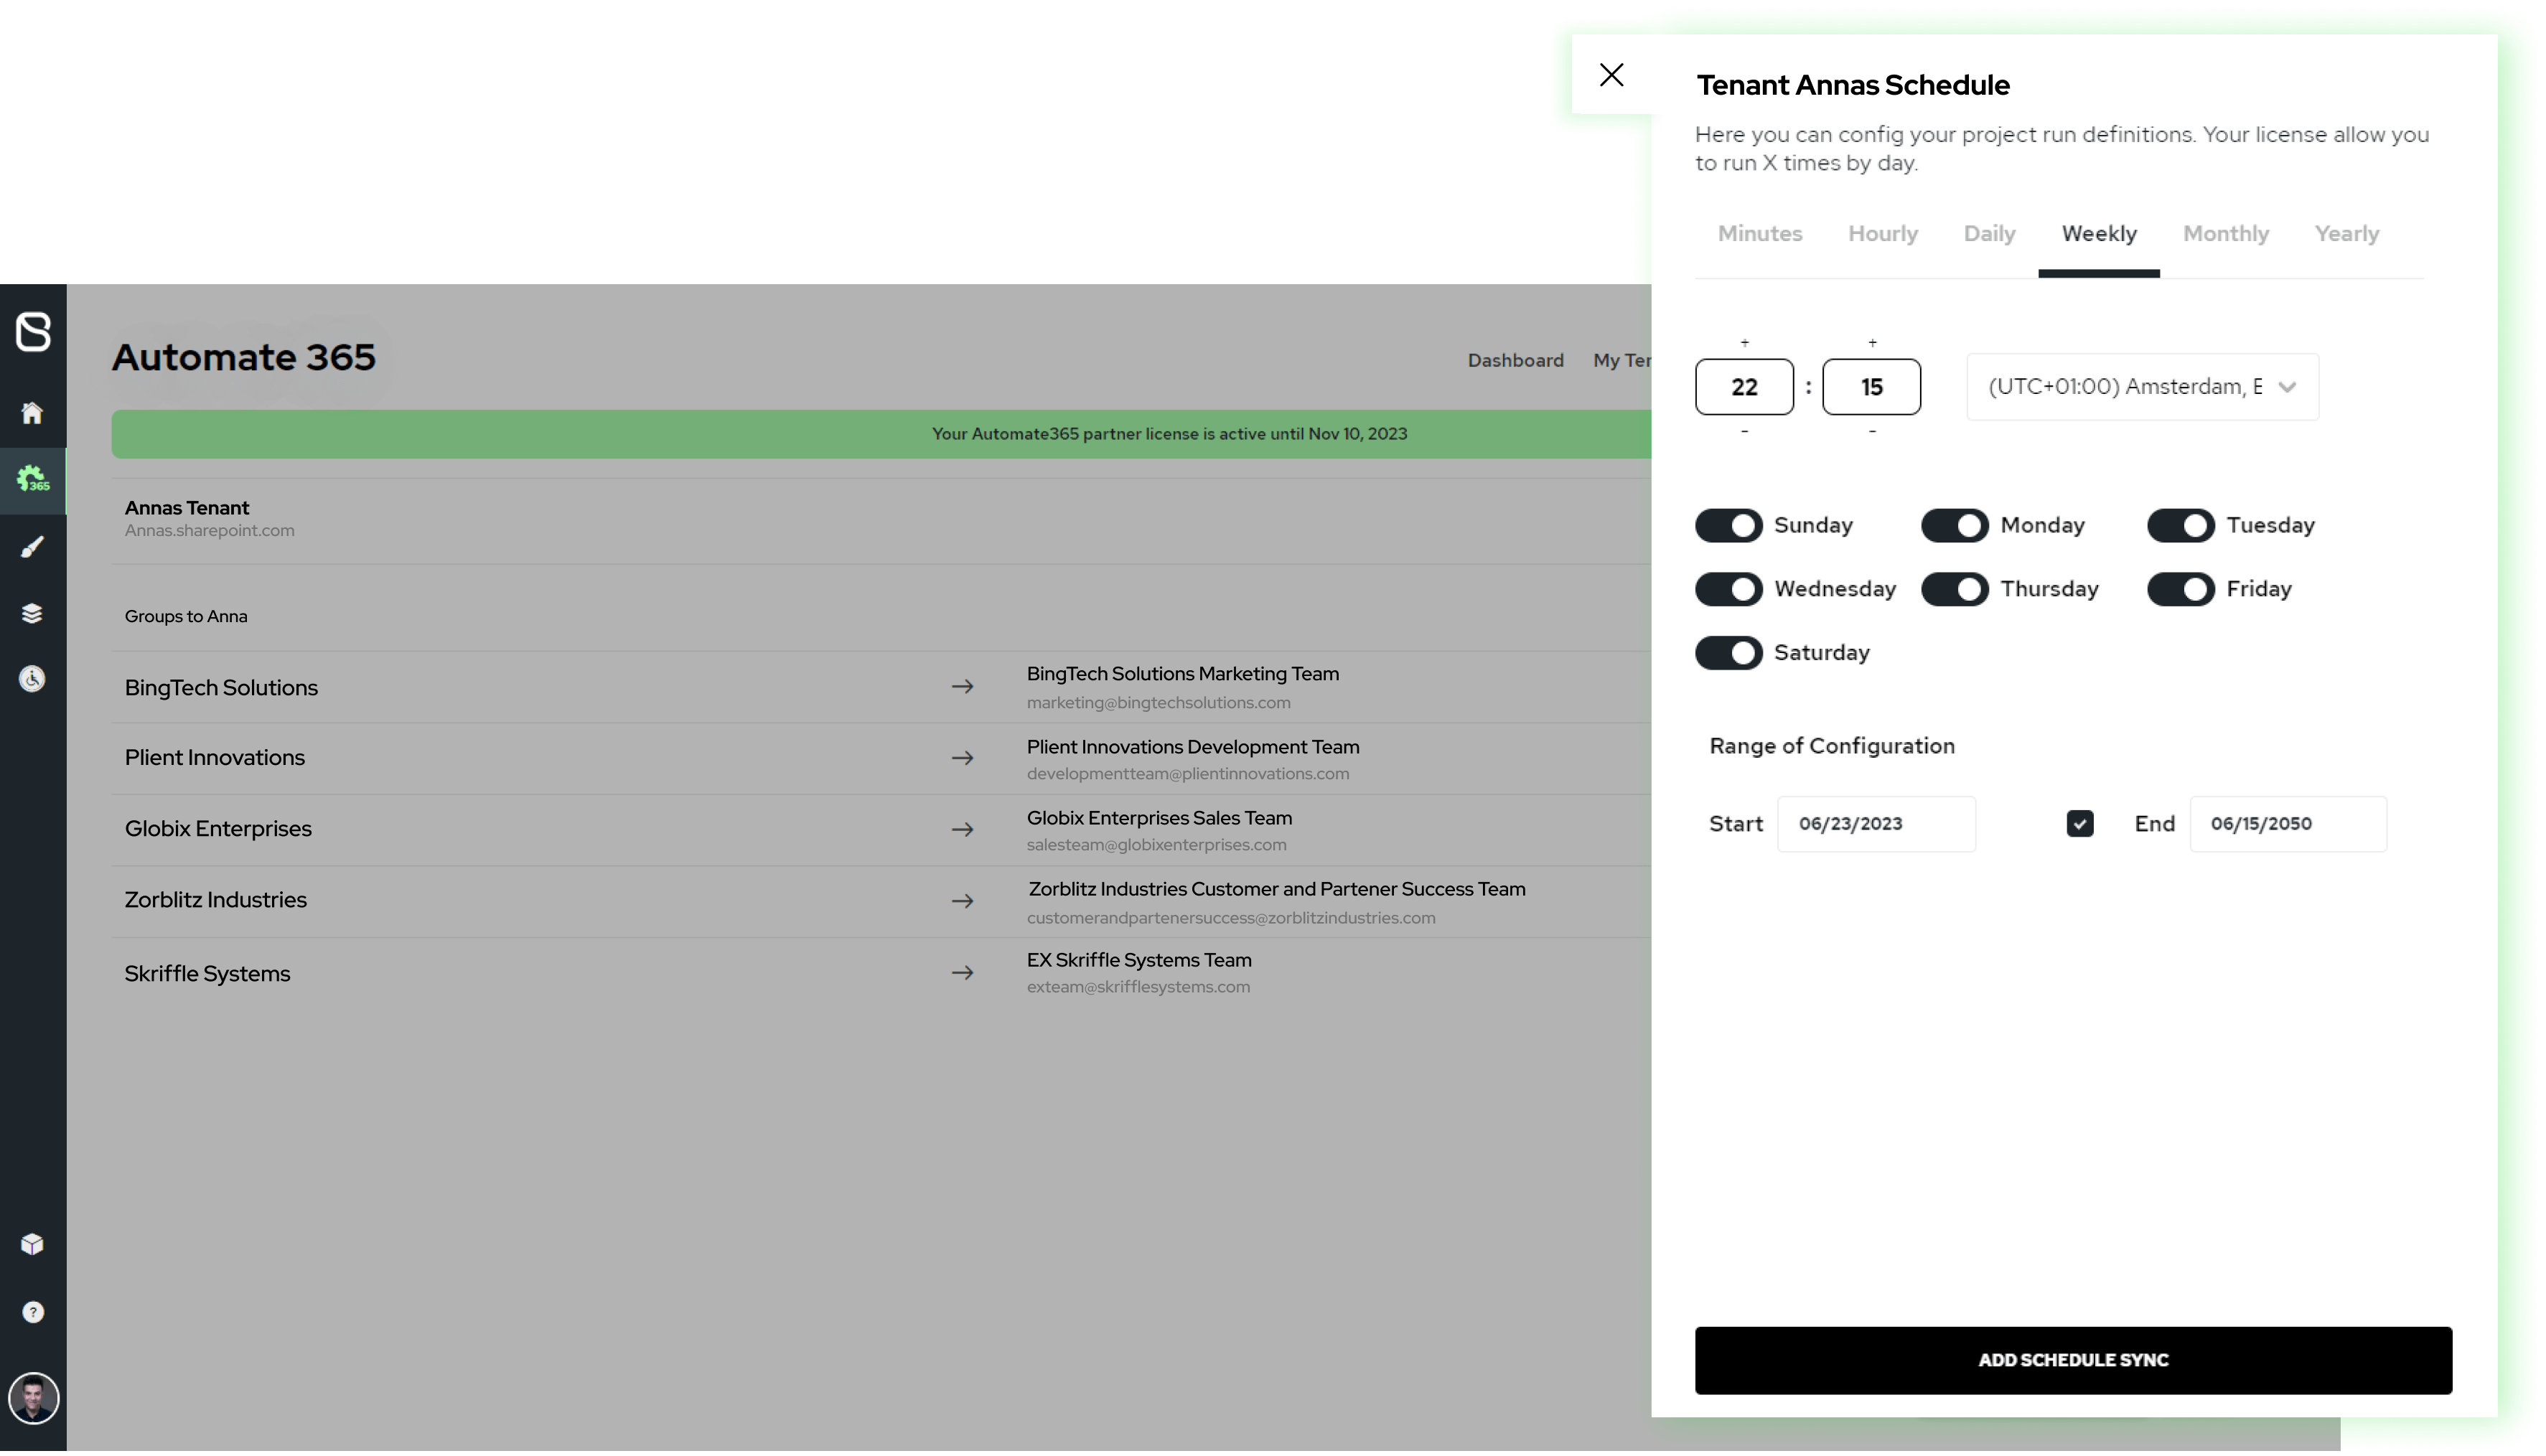Click the Add Schedule Sync button

pos(2075,1362)
